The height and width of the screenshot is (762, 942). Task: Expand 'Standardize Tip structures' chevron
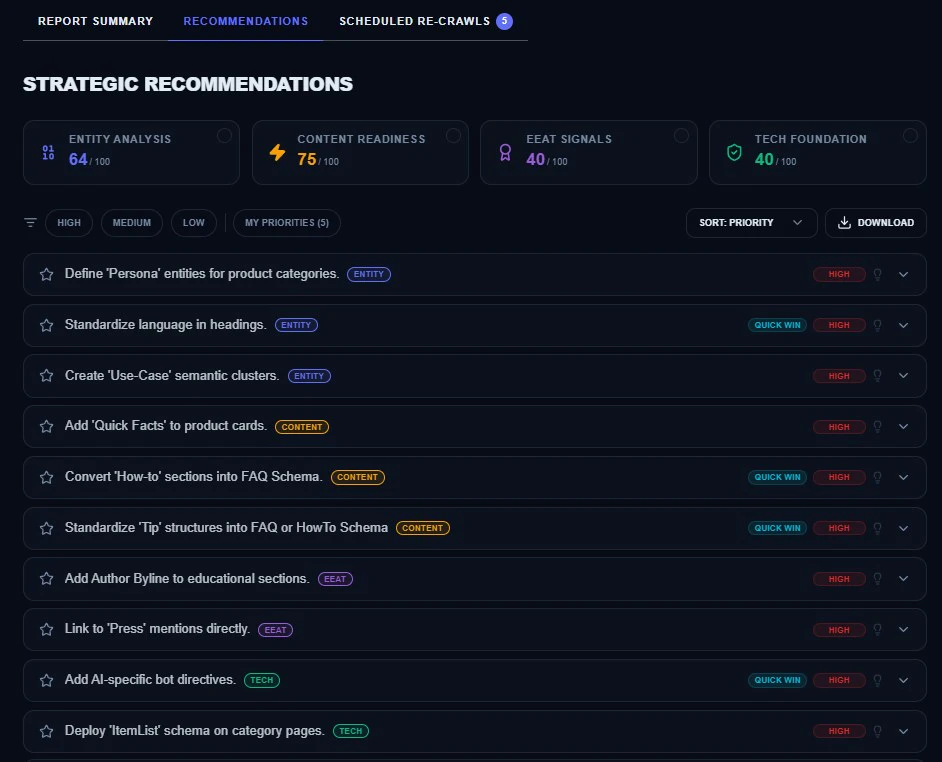tap(903, 528)
